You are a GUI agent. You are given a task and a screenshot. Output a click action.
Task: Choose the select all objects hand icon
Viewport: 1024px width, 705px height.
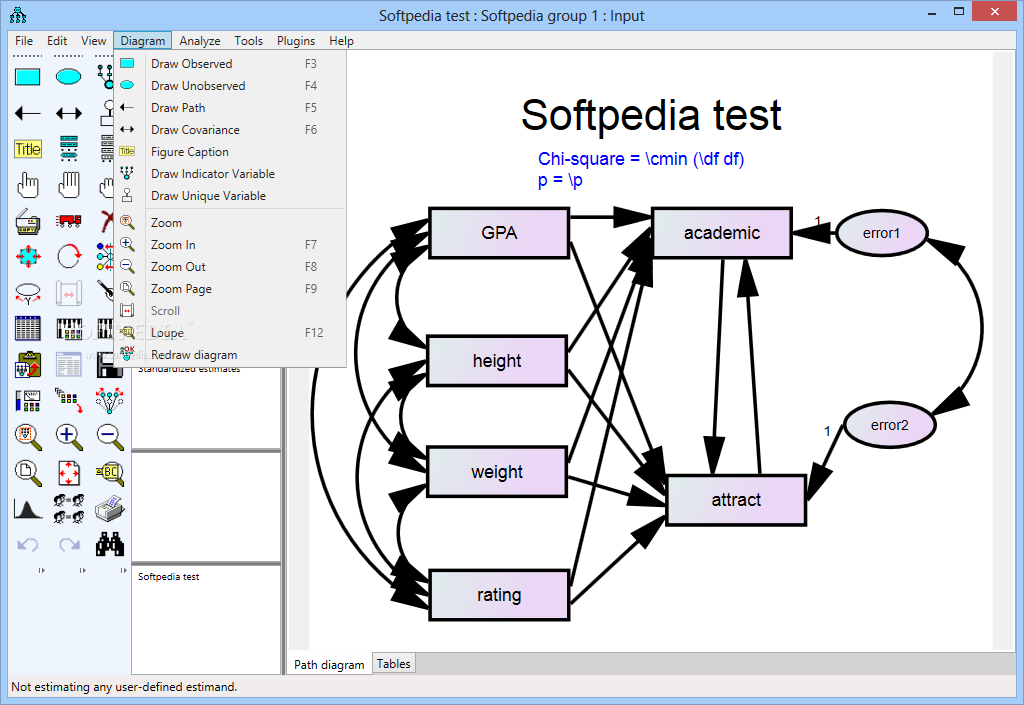tap(69, 185)
